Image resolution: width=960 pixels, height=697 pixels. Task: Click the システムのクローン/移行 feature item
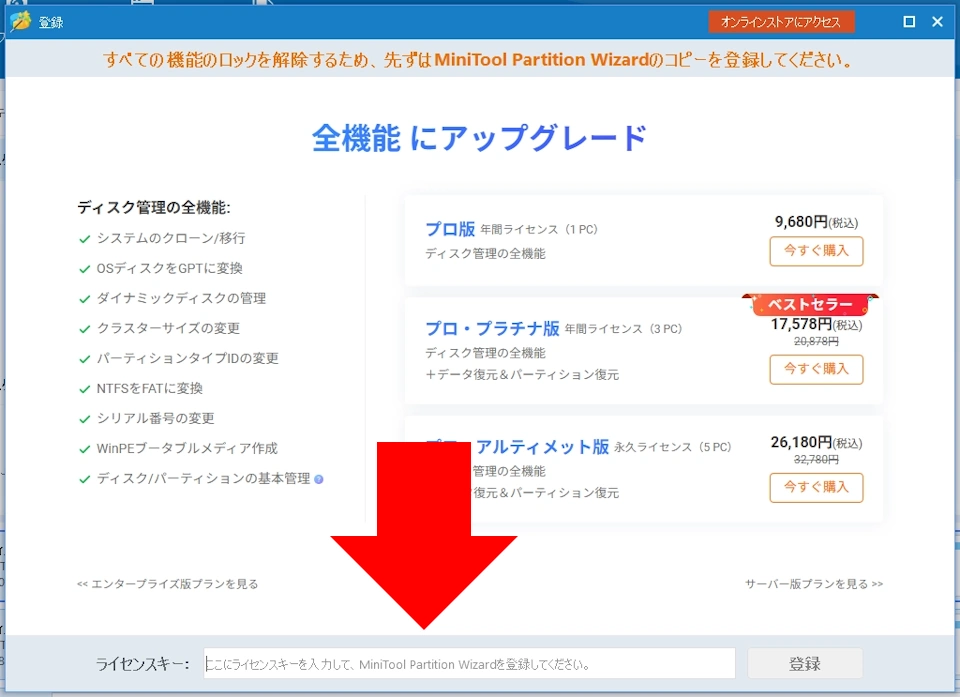coord(171,238)
